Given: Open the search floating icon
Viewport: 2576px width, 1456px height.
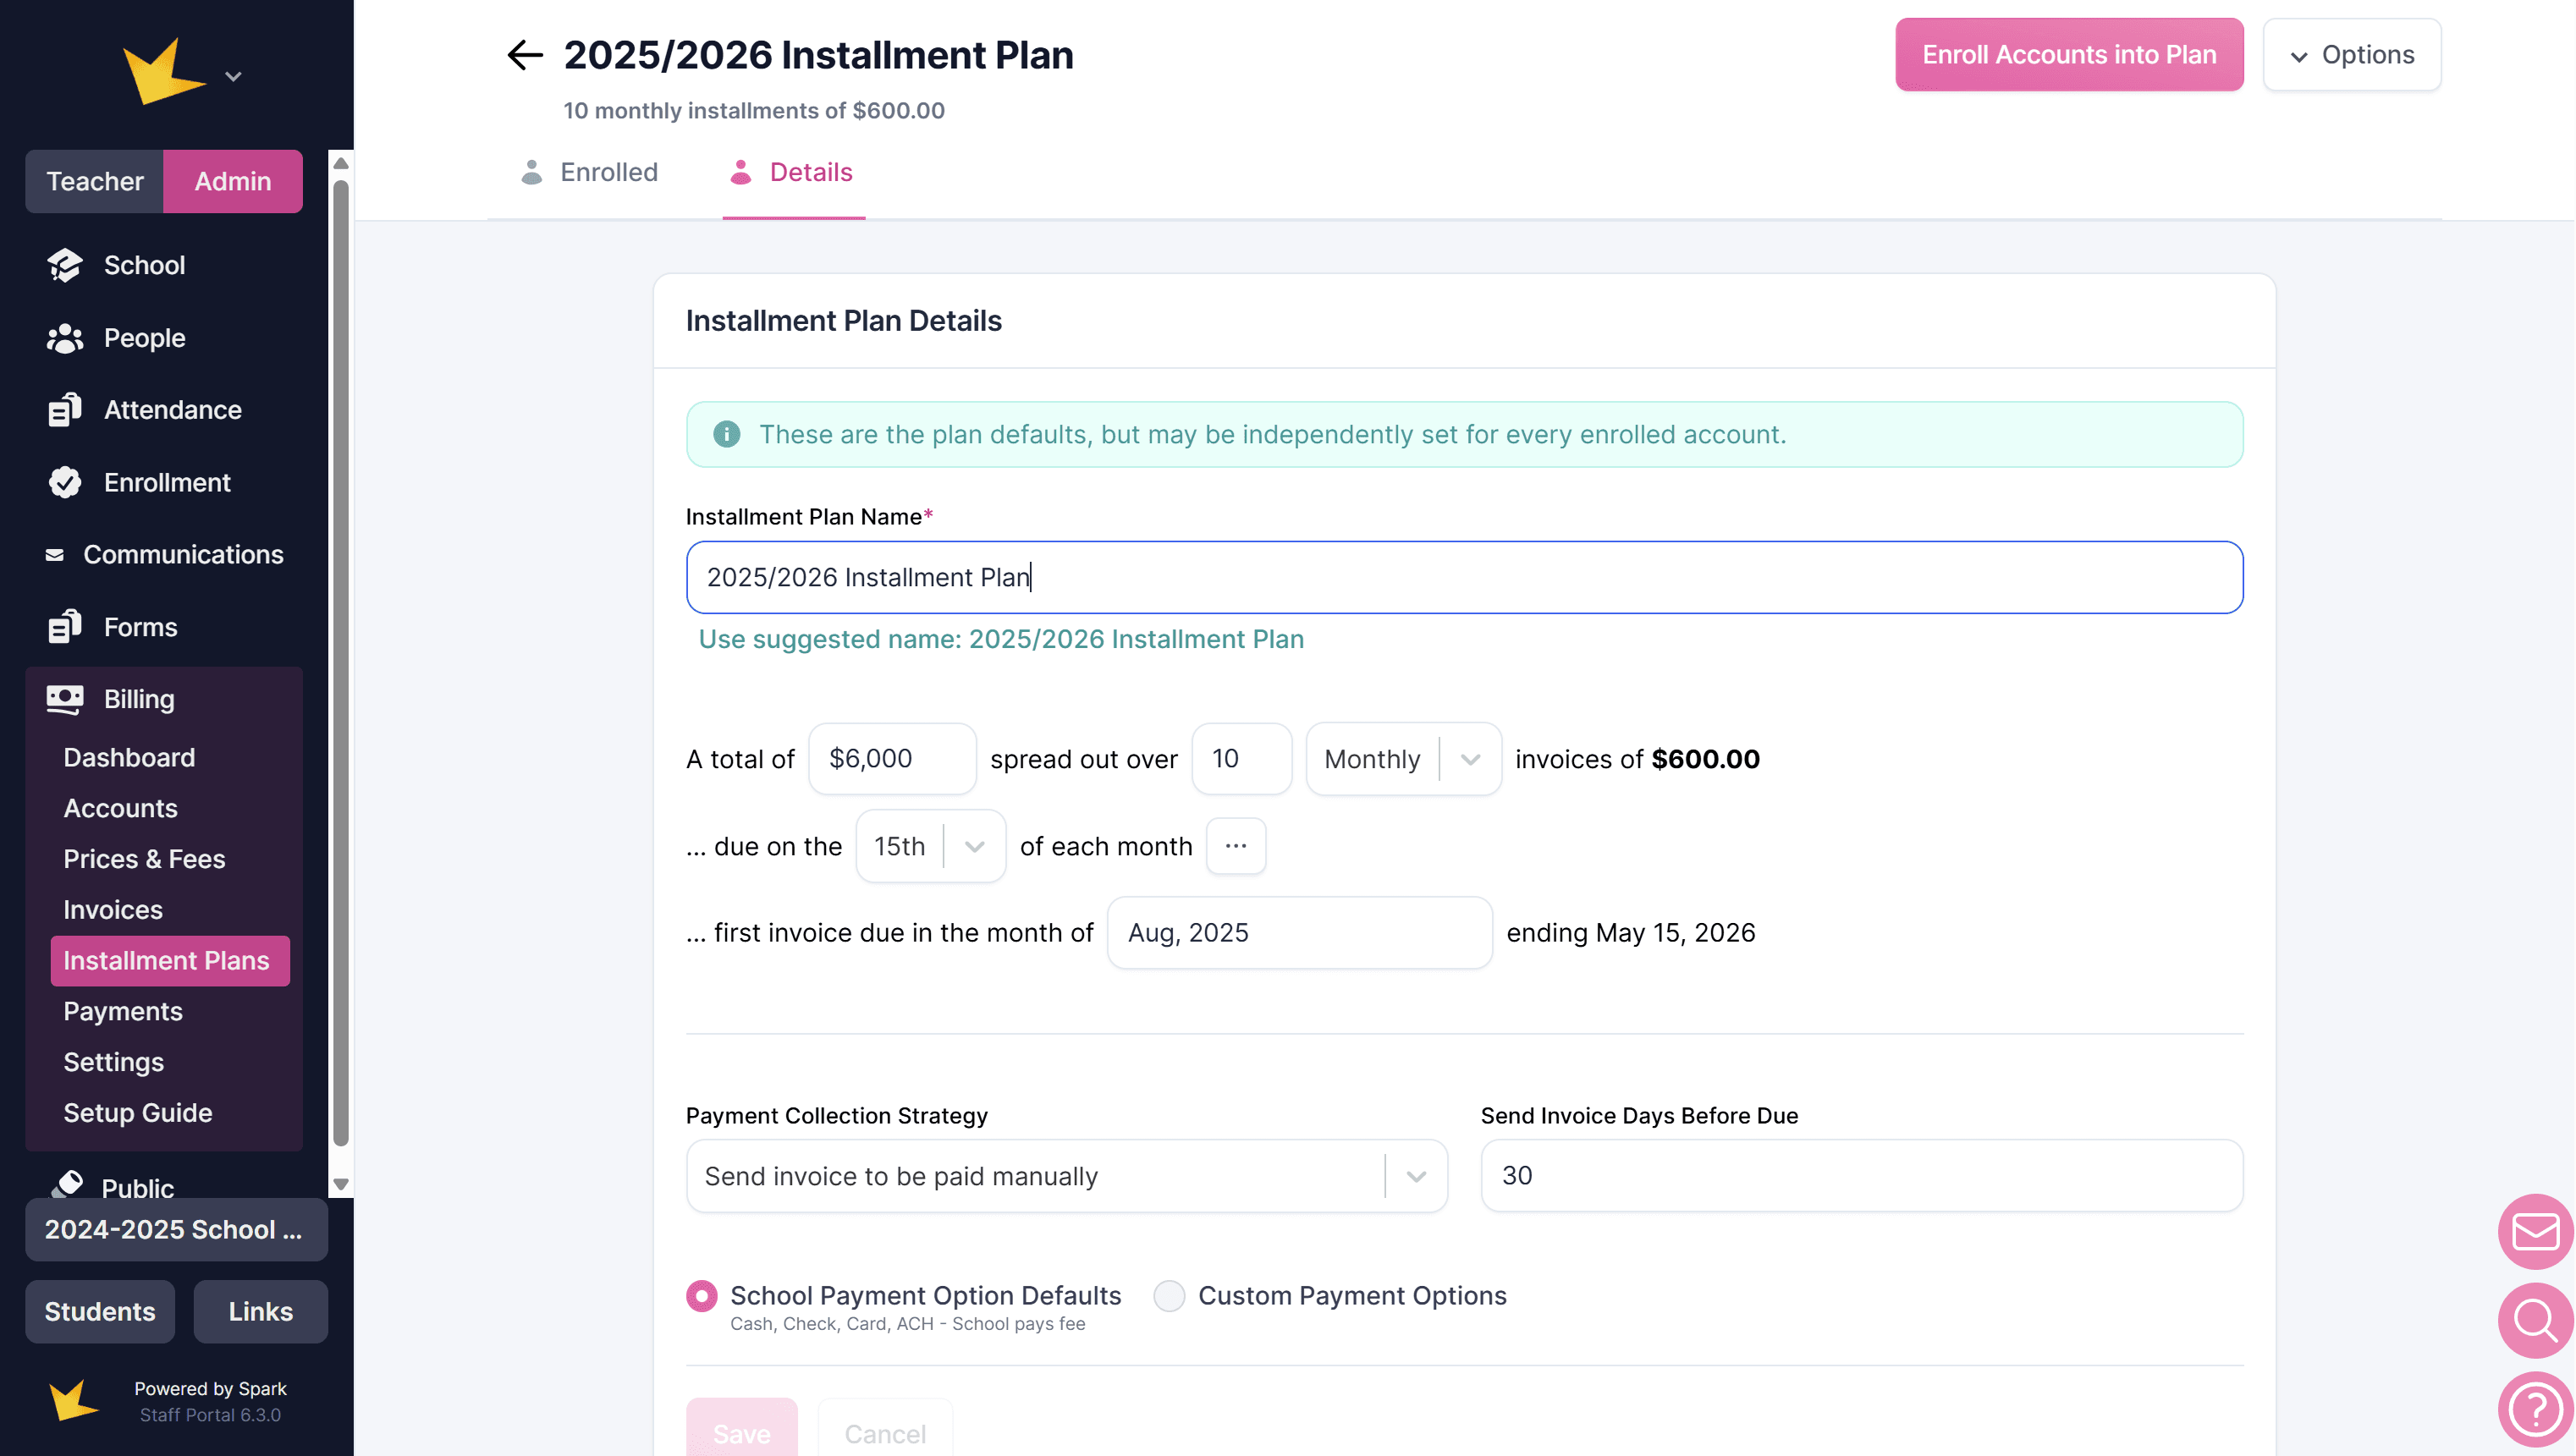Looking at the screenshot, I should coord(2535,1320).
